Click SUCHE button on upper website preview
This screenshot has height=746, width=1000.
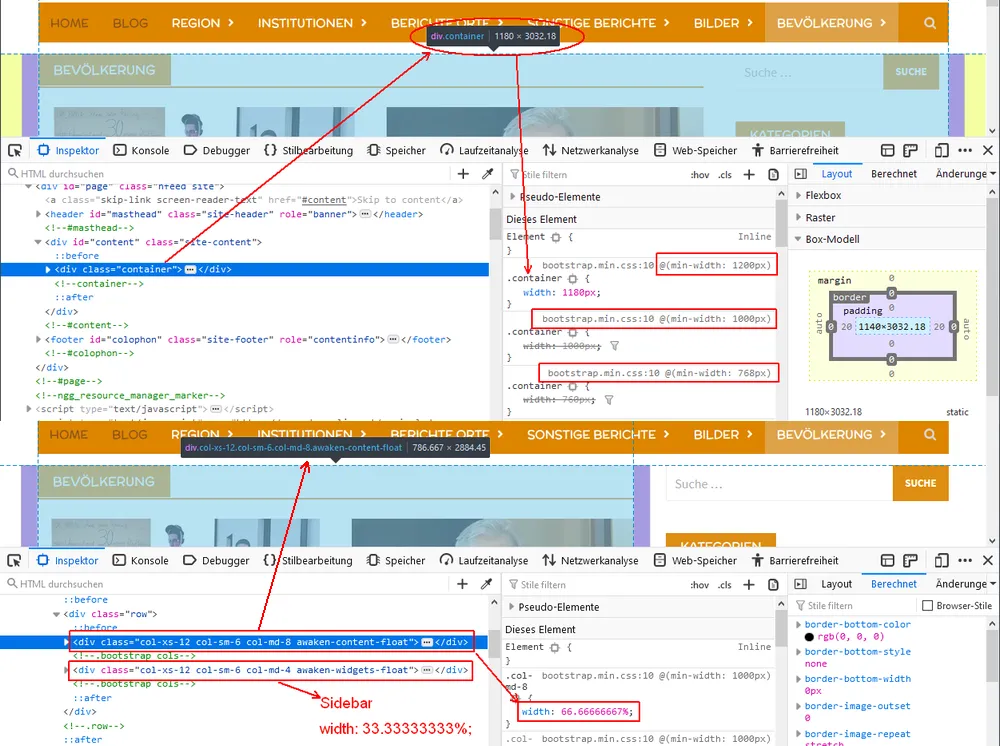[911, 72]
